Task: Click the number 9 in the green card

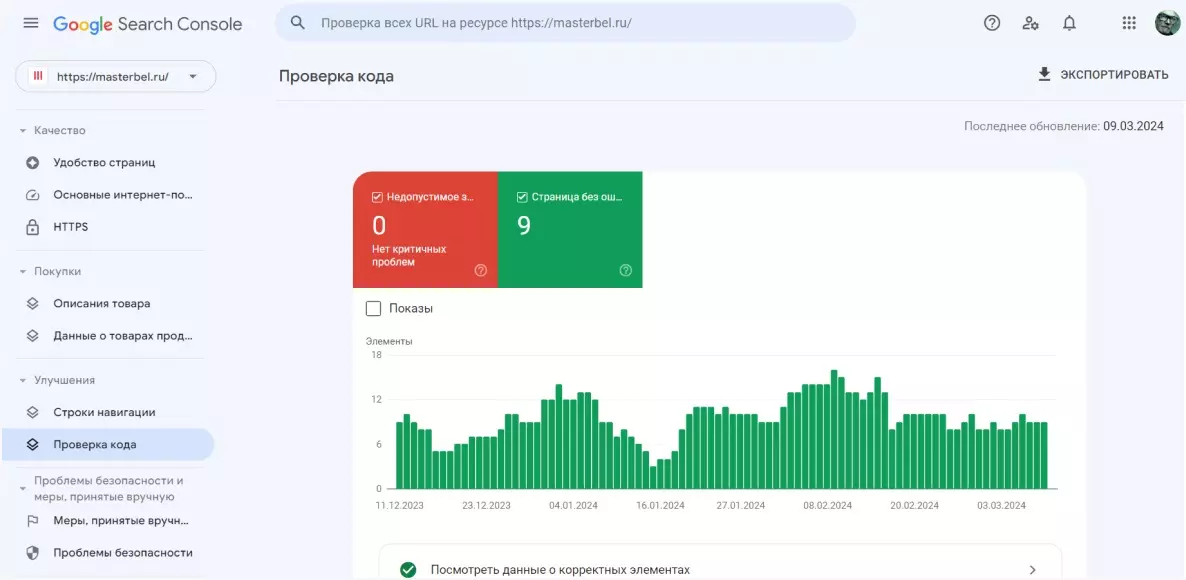Action: tap(523, 226)
